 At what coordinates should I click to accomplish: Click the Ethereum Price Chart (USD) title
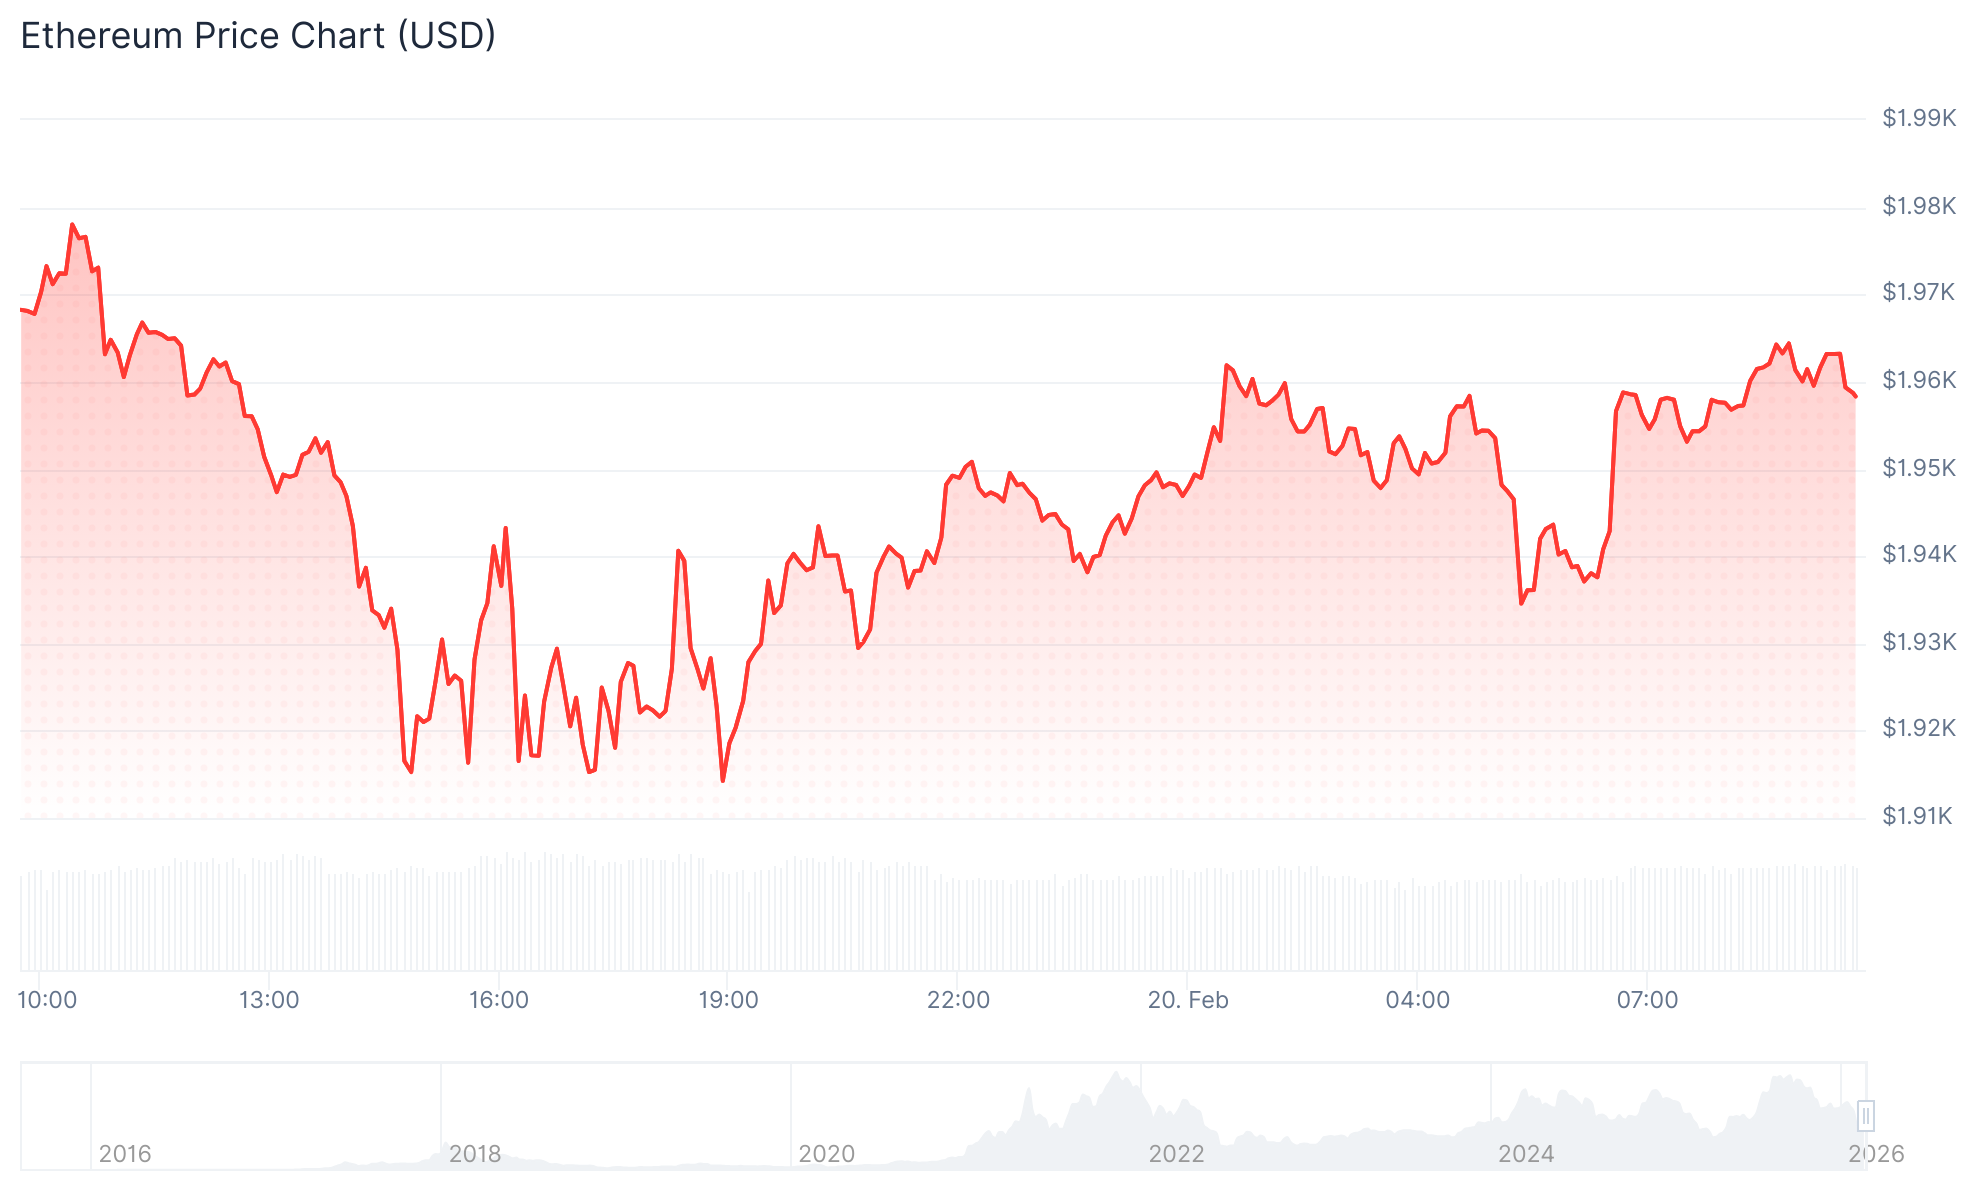point(258,36)
